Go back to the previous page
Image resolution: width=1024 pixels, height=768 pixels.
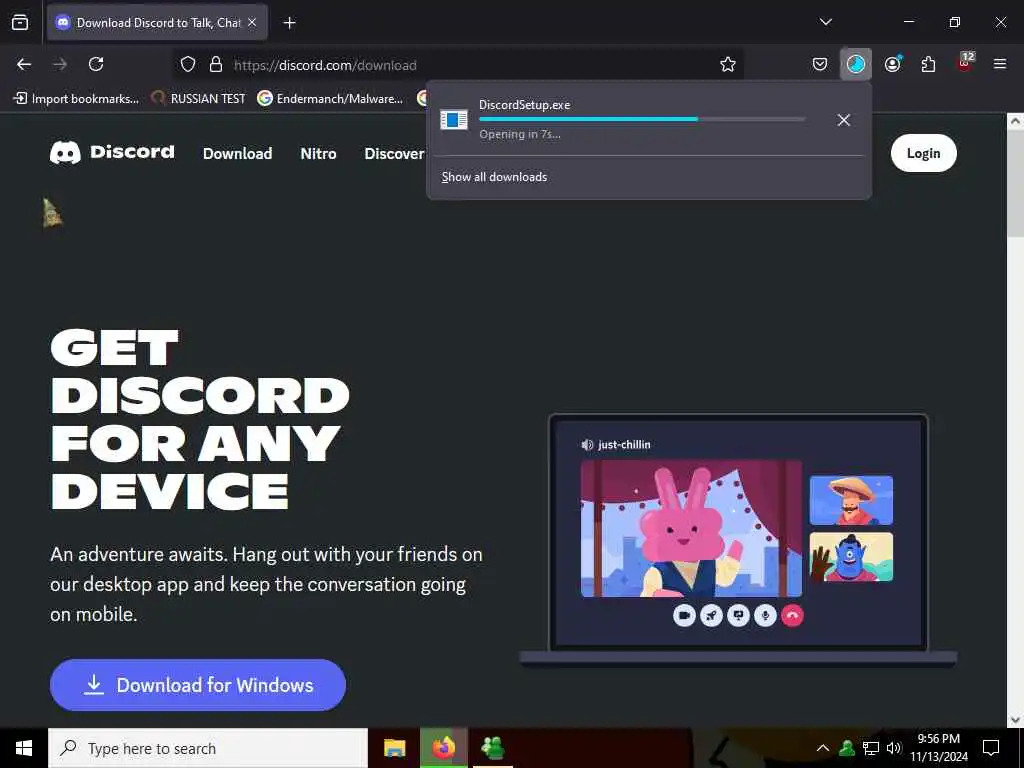[24, 64]
